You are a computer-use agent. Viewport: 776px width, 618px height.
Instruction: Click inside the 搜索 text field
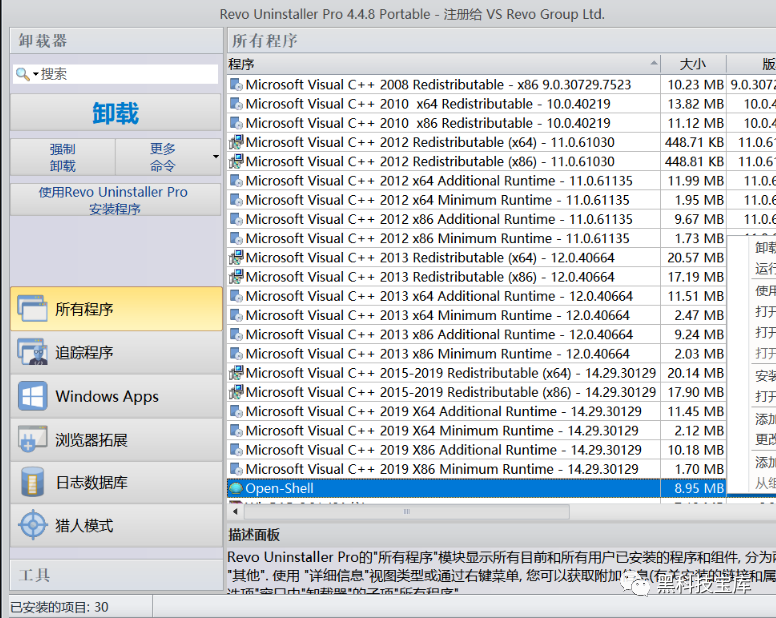pyautogui.click(x=126, y=74)
